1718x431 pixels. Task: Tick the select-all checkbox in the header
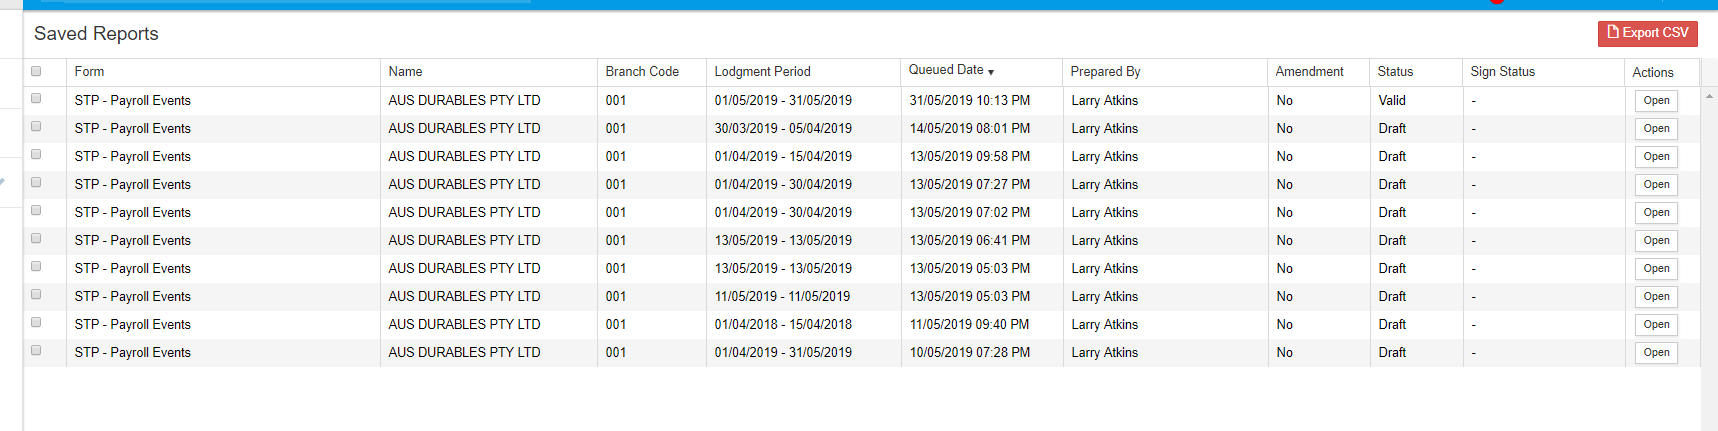(36, 71)
